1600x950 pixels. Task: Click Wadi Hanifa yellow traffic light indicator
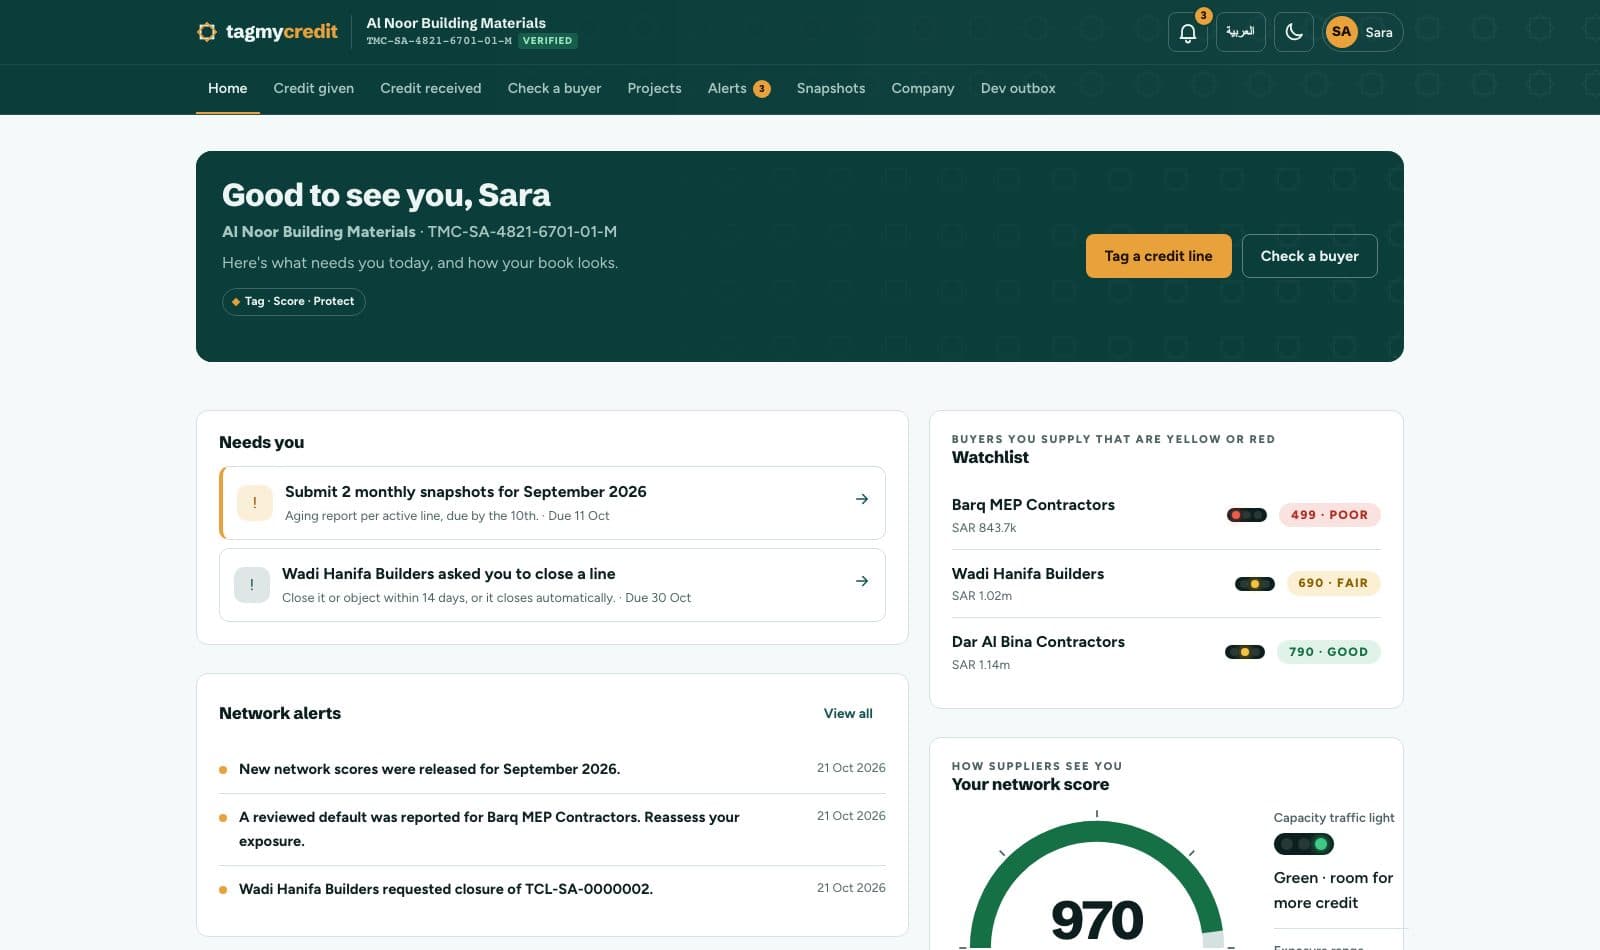pos(1255,583)
